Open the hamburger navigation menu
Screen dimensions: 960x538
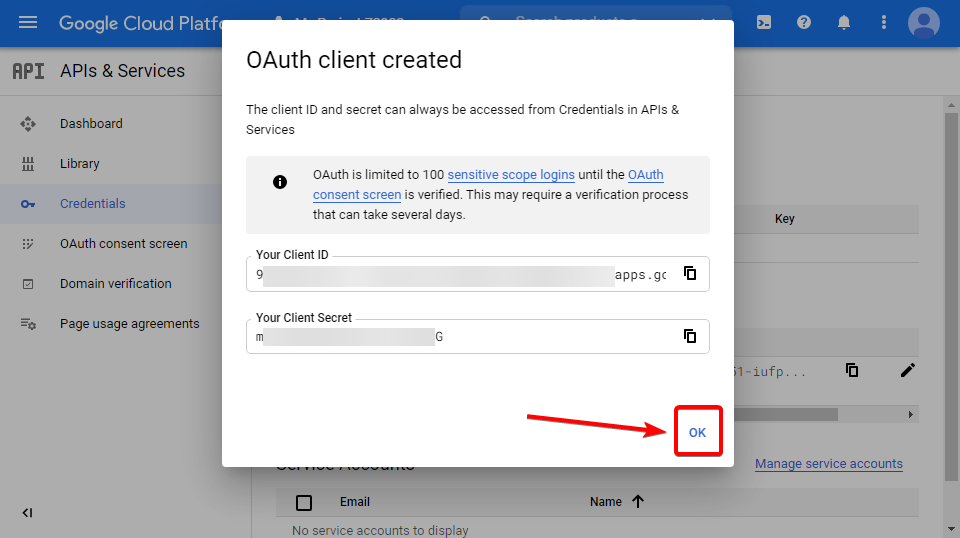tap(28, 22)
